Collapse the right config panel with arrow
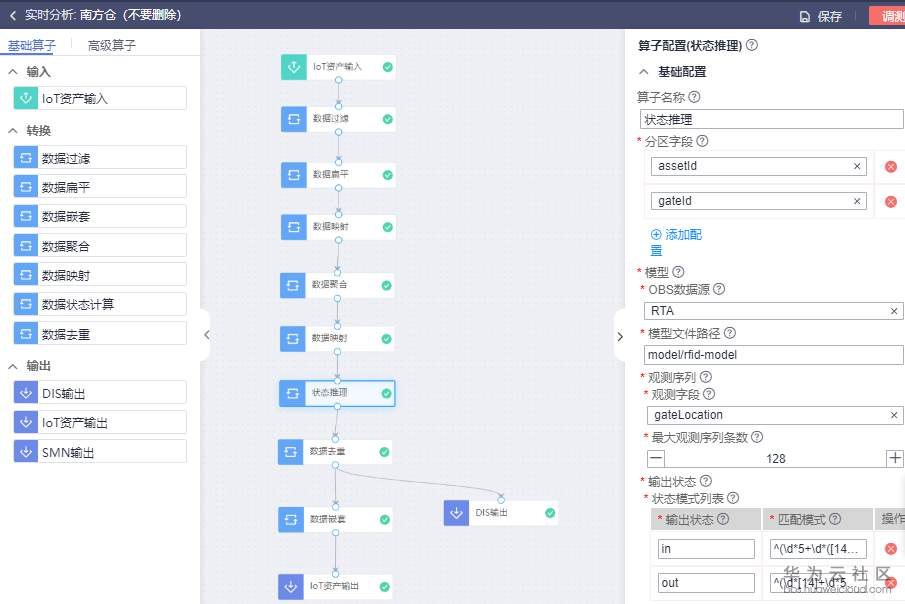This screenshot has width=905, height=604. [x=620, y=336]
